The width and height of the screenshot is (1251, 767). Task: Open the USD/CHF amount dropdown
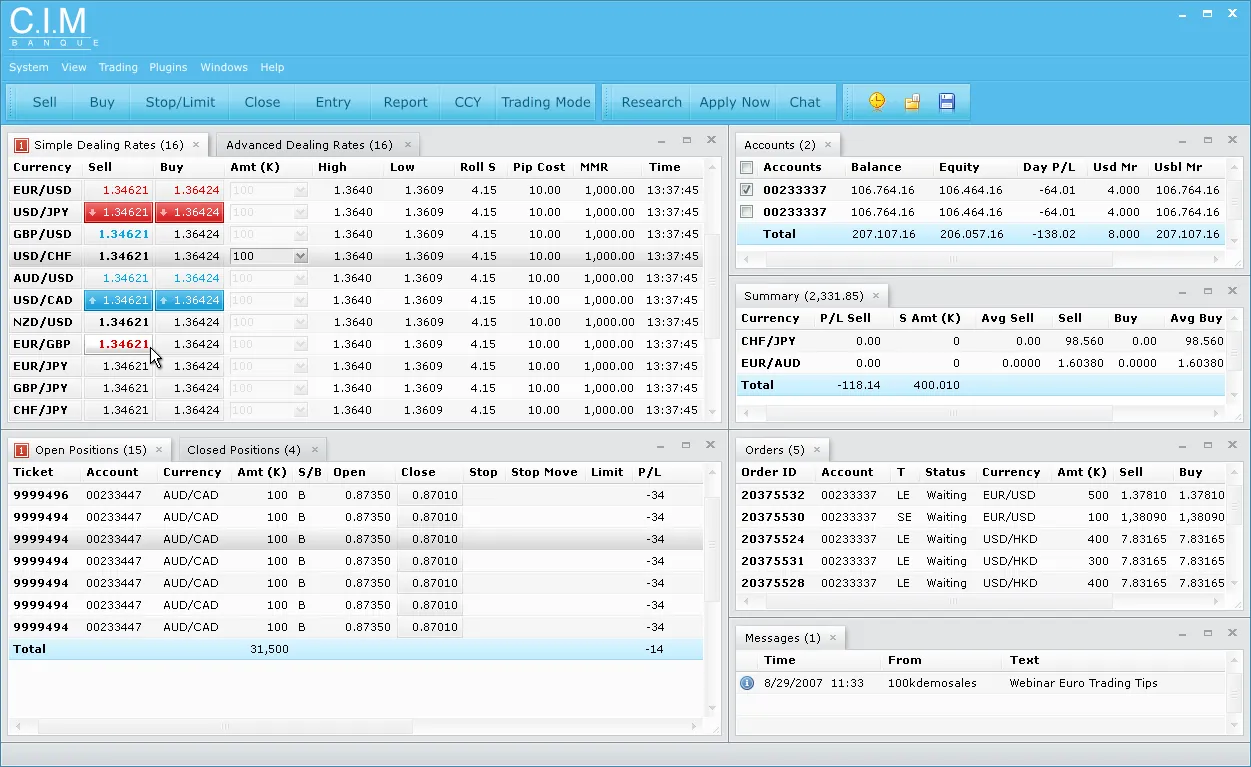point(300,256)
